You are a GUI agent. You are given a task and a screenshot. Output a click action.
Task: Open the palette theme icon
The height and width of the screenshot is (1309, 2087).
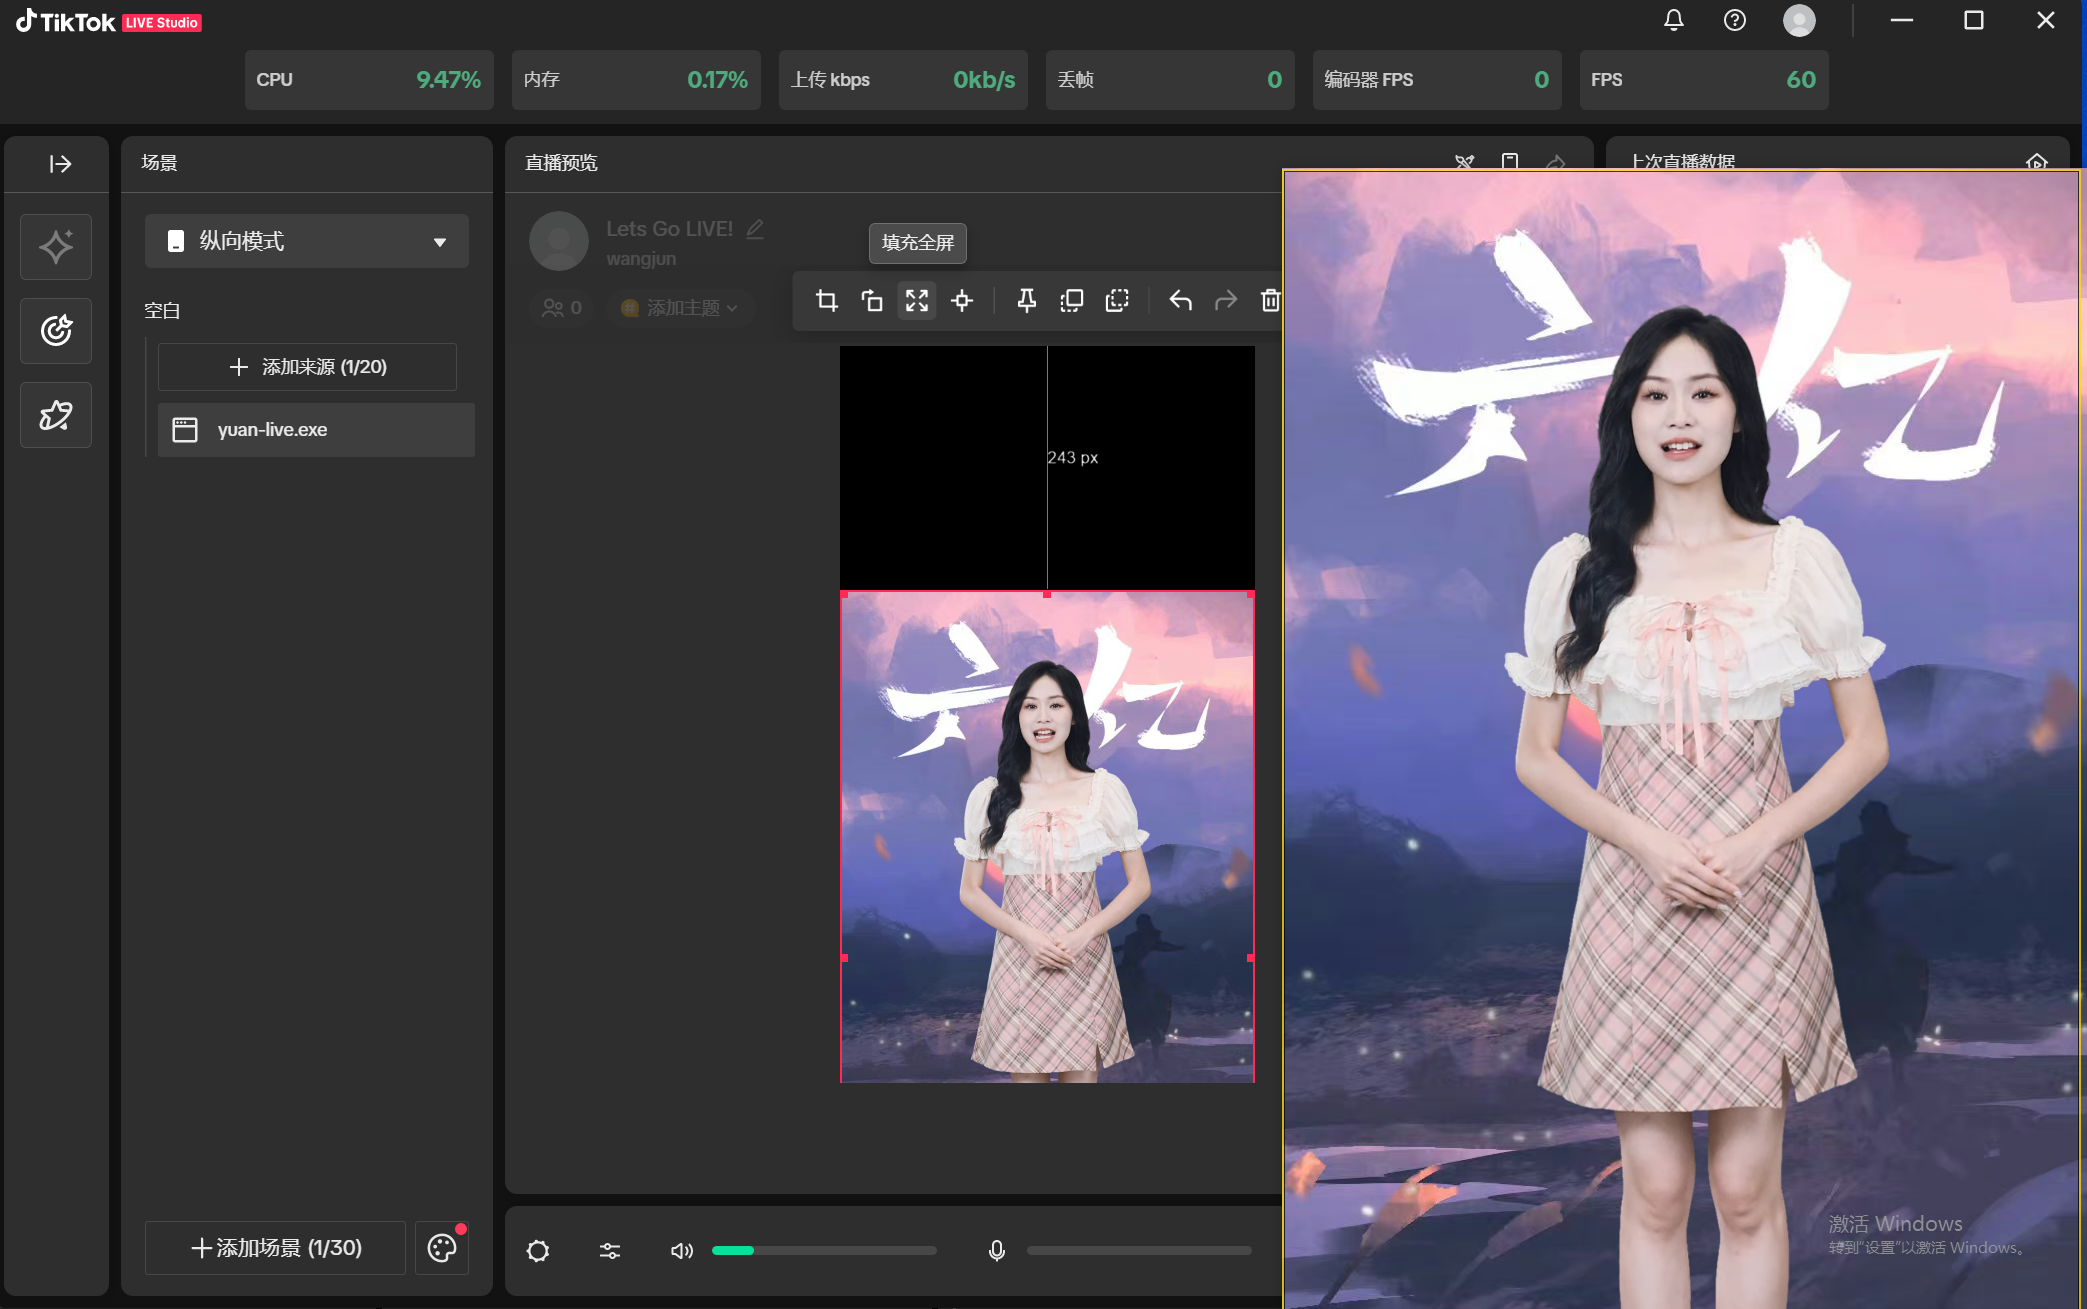point(442,1248)
